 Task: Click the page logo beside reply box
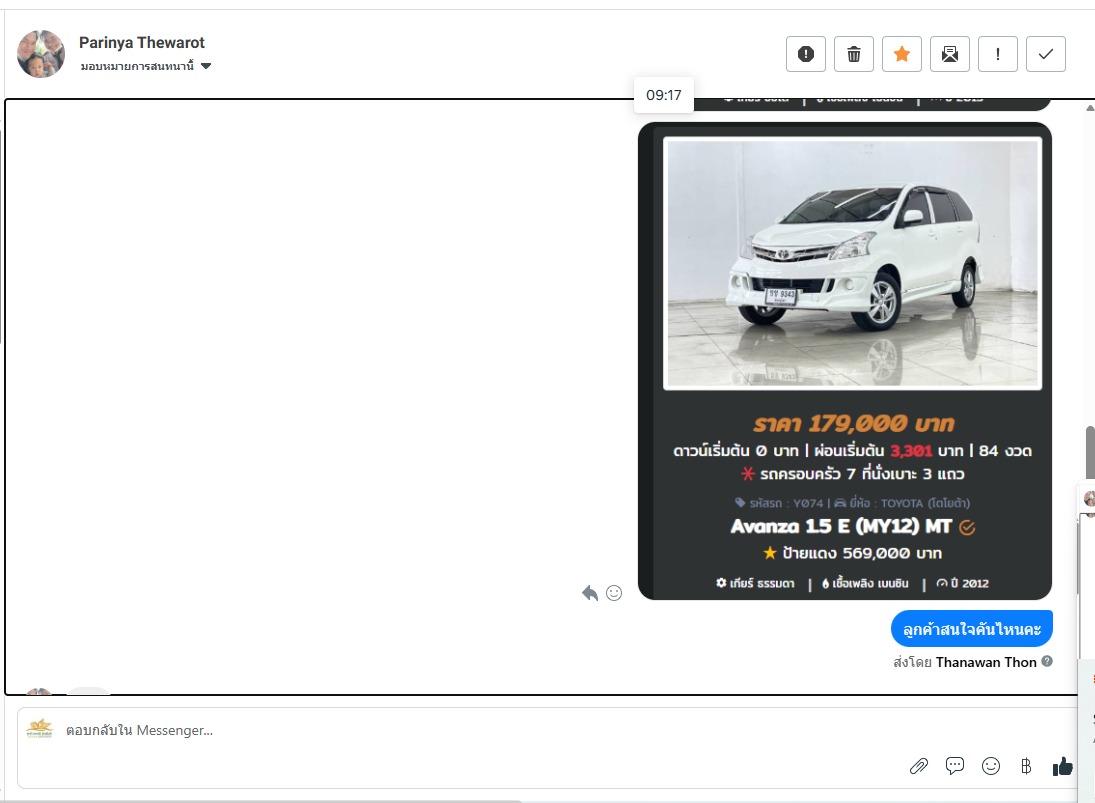[39, 729]
